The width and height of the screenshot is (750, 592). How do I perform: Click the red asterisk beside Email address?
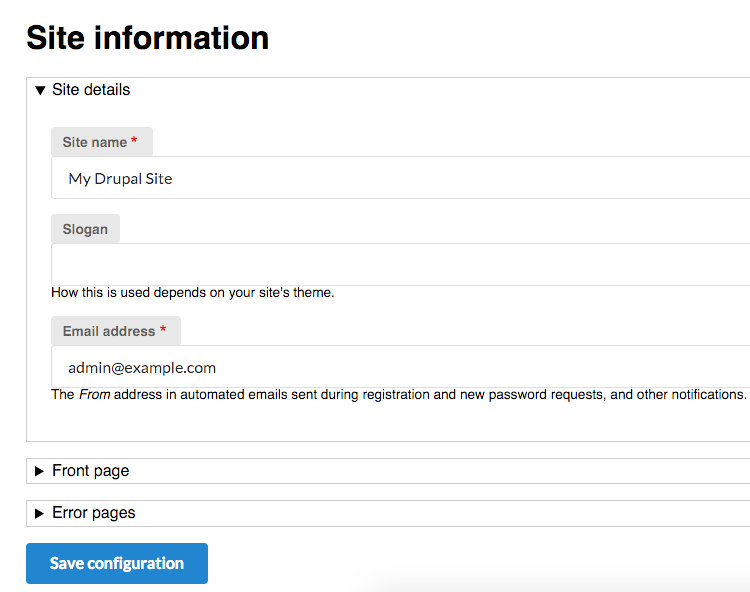[x=163, y=330]
